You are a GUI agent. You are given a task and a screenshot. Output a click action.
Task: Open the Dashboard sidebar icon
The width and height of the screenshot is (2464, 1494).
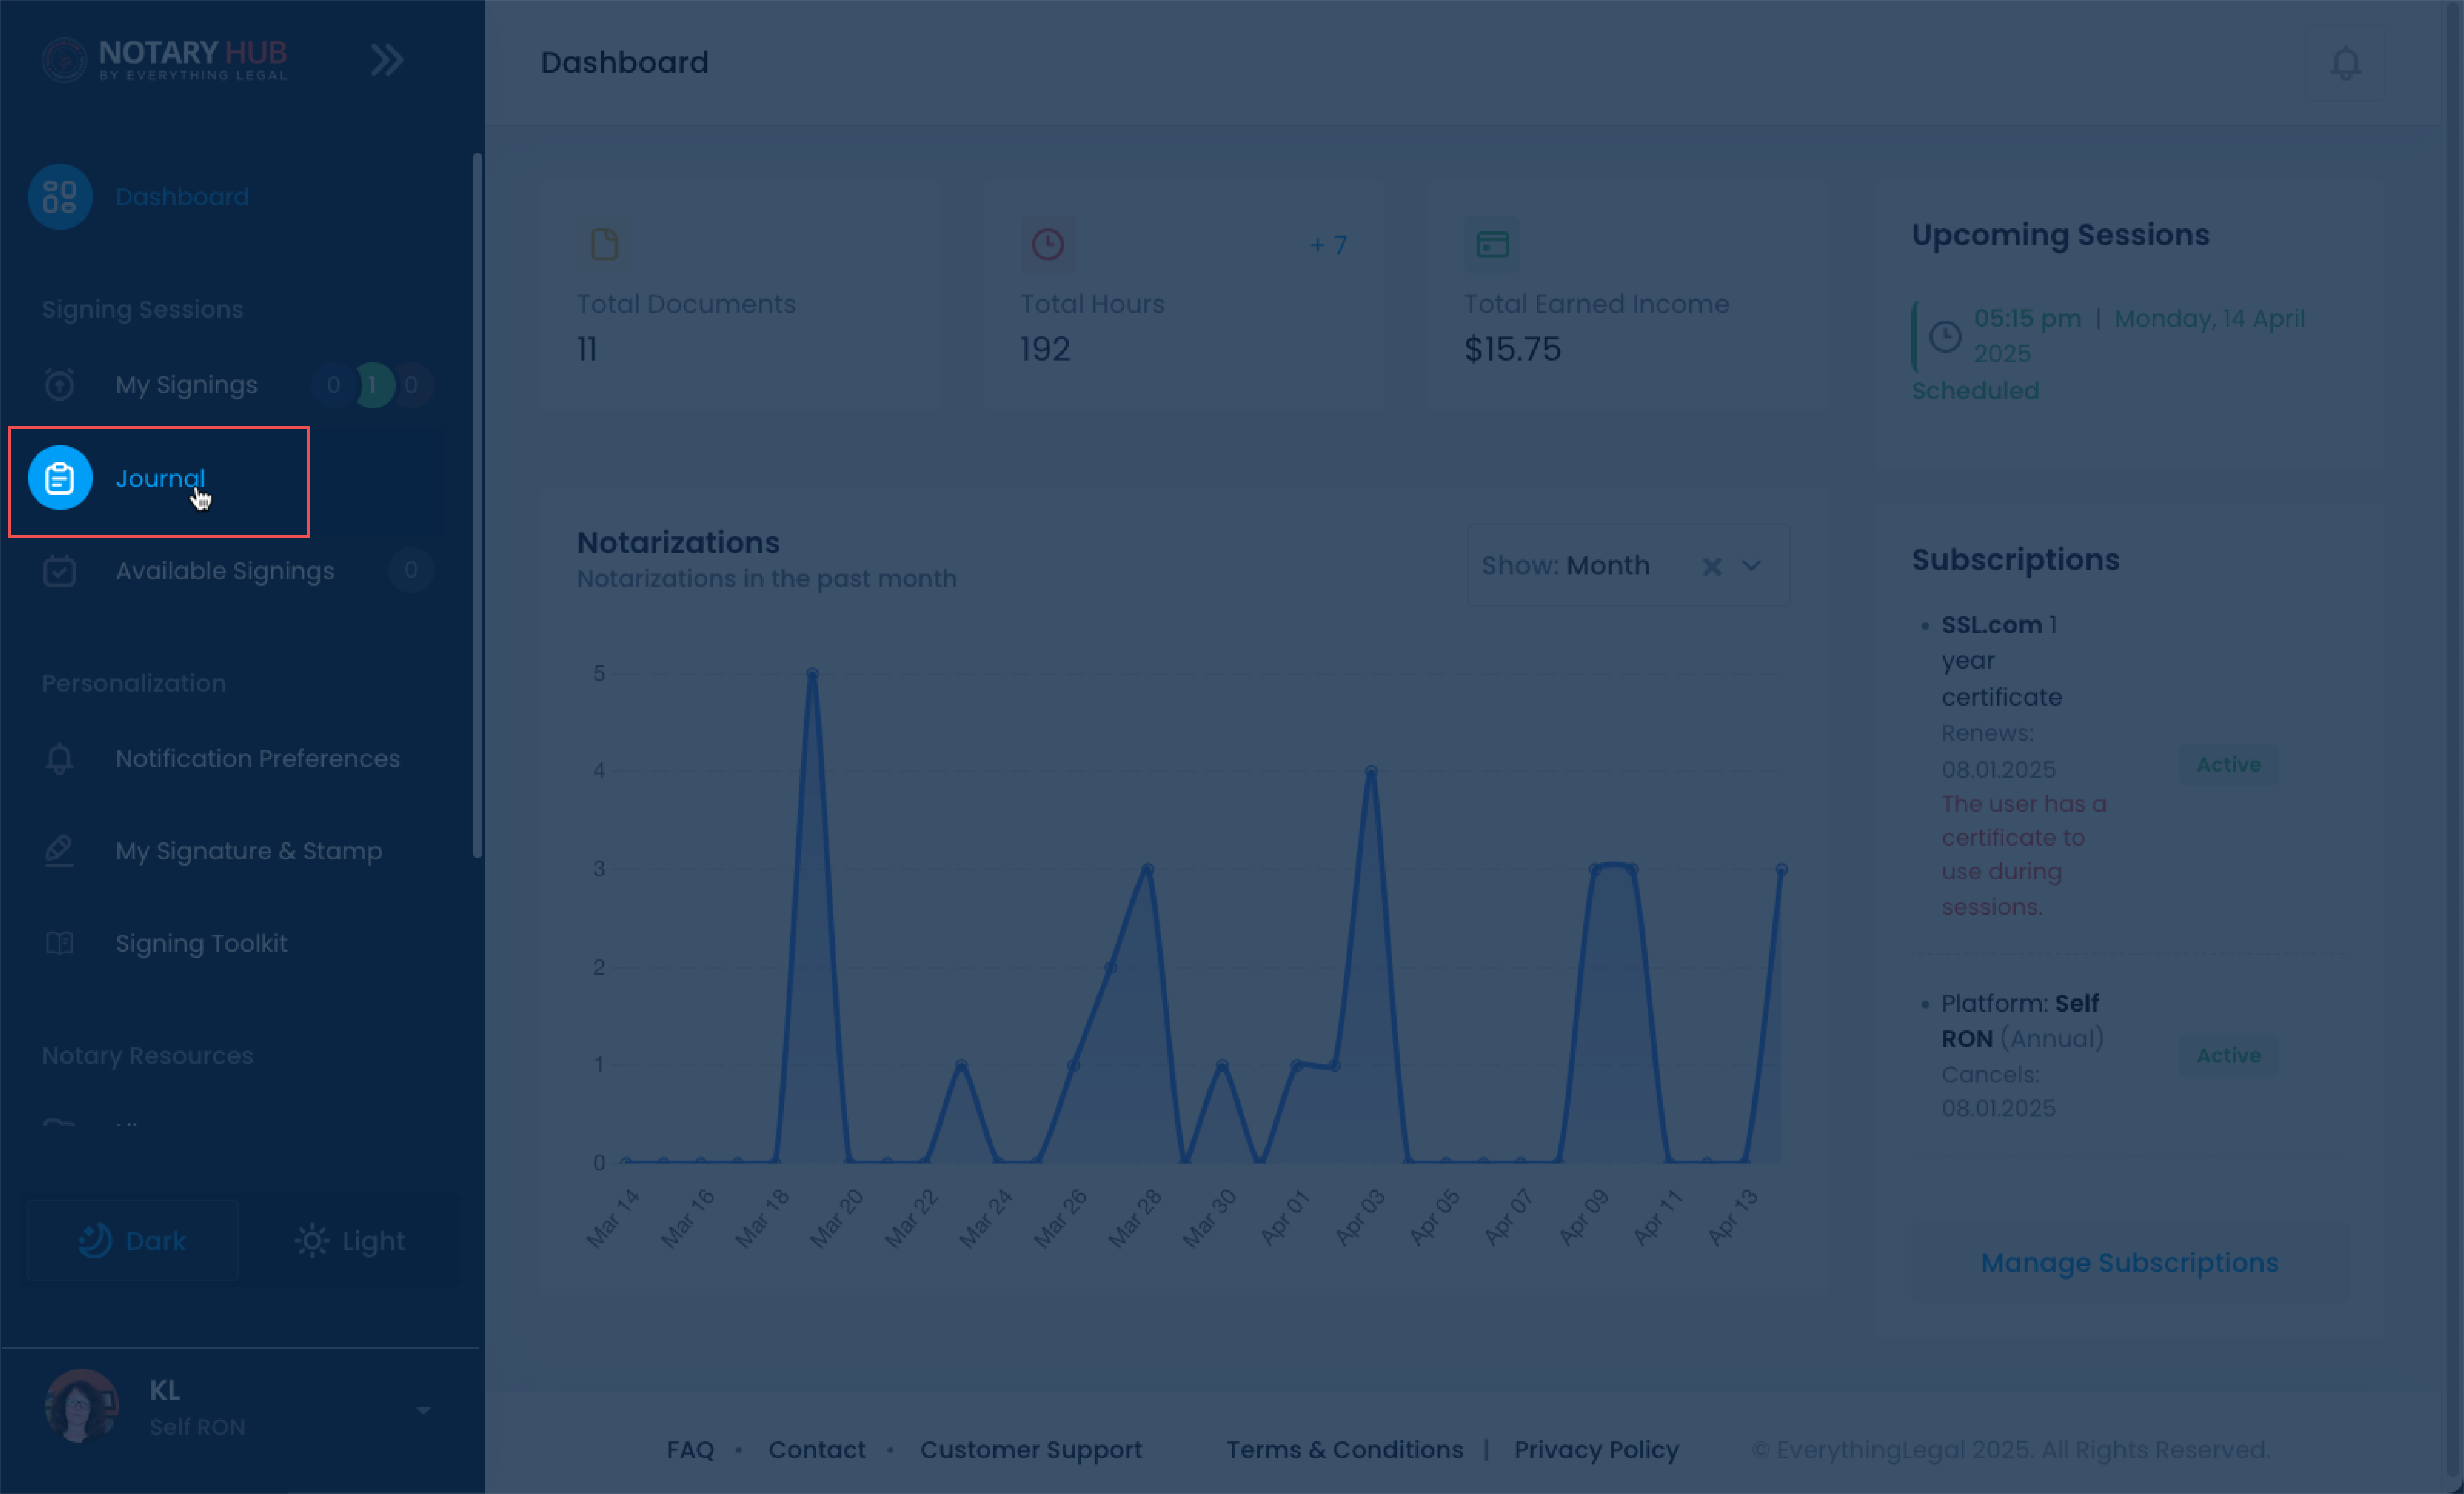(x=60, y=197)
